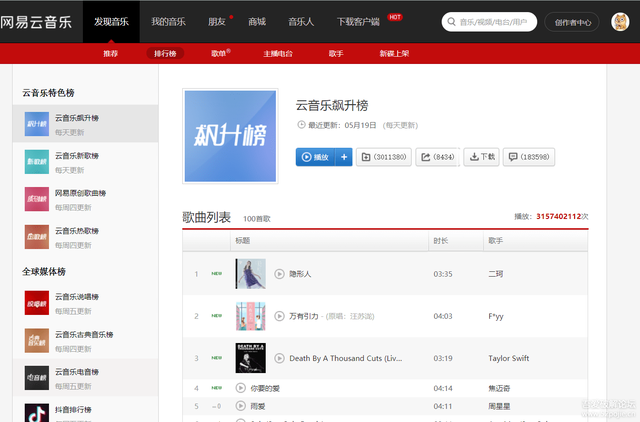The width and height of the screenshot is (640, 422).
Task: Select the 新碟上架 sub-navigation item
Action: point(394,53)
